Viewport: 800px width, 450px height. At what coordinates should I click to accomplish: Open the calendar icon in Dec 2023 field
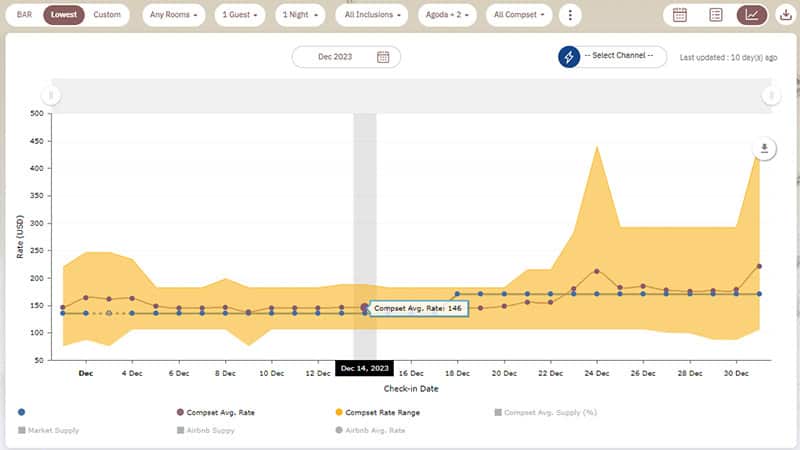[383, 57]
